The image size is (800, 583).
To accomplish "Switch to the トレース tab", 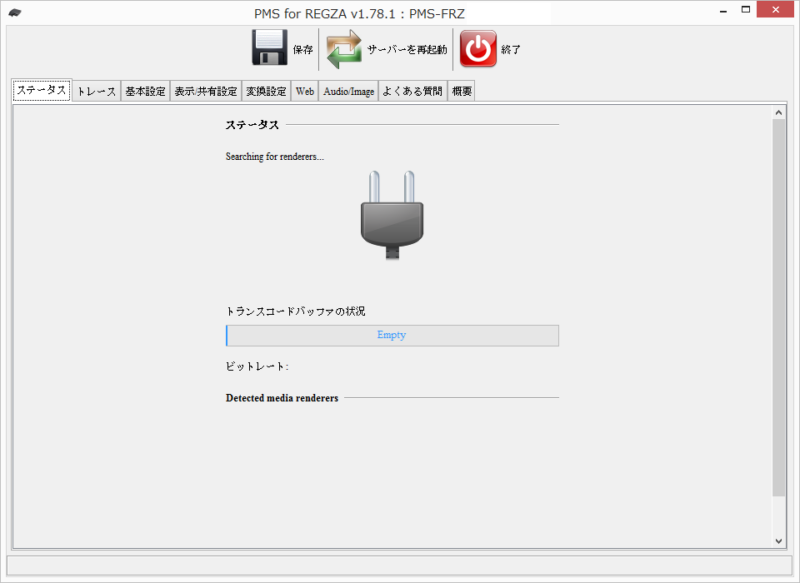I will (96, 91).
